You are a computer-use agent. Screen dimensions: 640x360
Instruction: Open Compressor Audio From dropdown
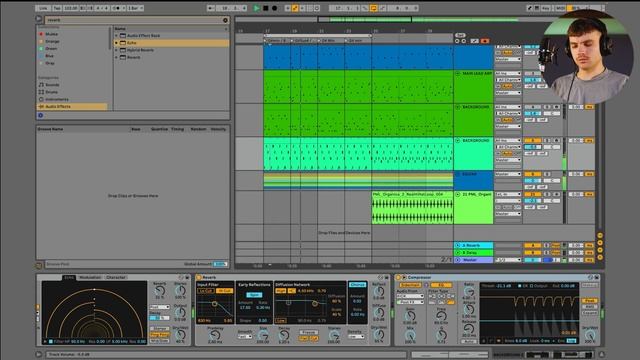[410, 296]
